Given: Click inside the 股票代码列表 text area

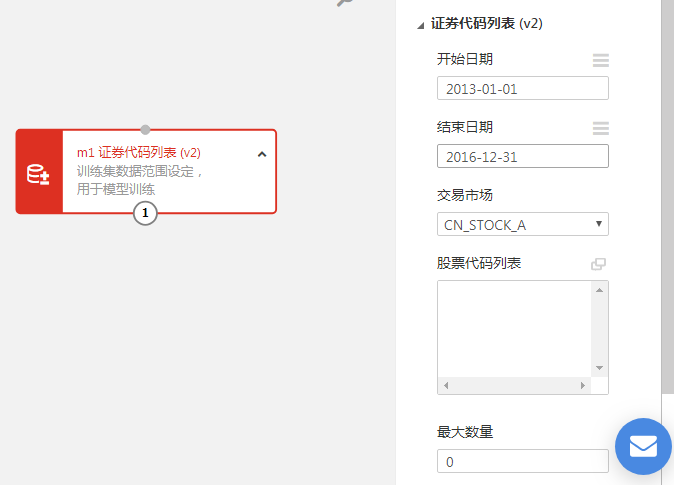Looking at the screenshot, I should [515, 329].
